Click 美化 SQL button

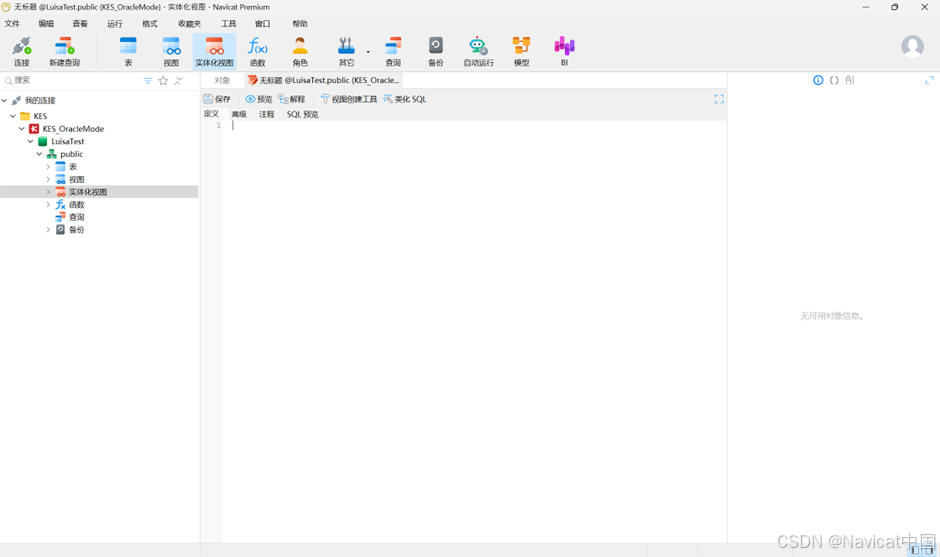tap(405, 99)
